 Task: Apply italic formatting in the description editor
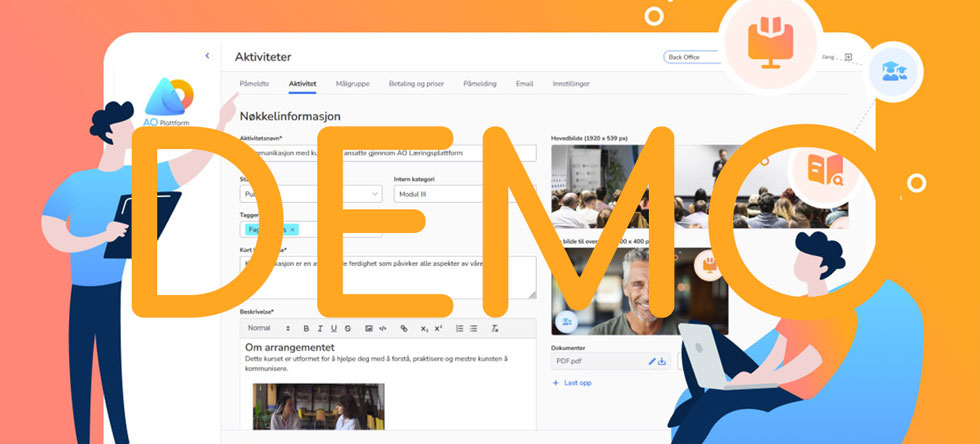[x=320, y=328]
